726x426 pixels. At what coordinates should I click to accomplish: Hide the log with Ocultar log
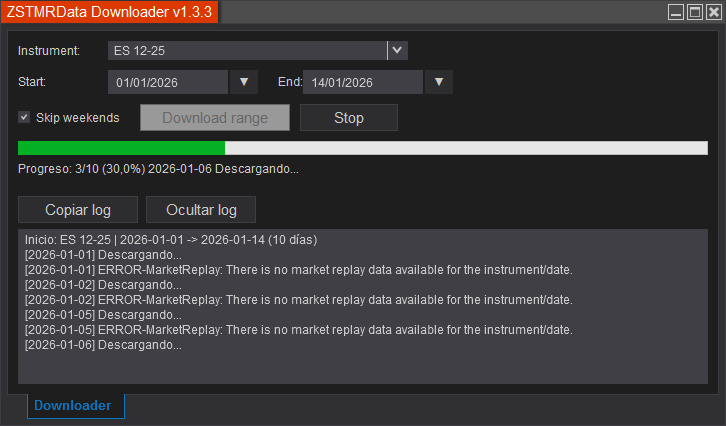coord(201,210)
